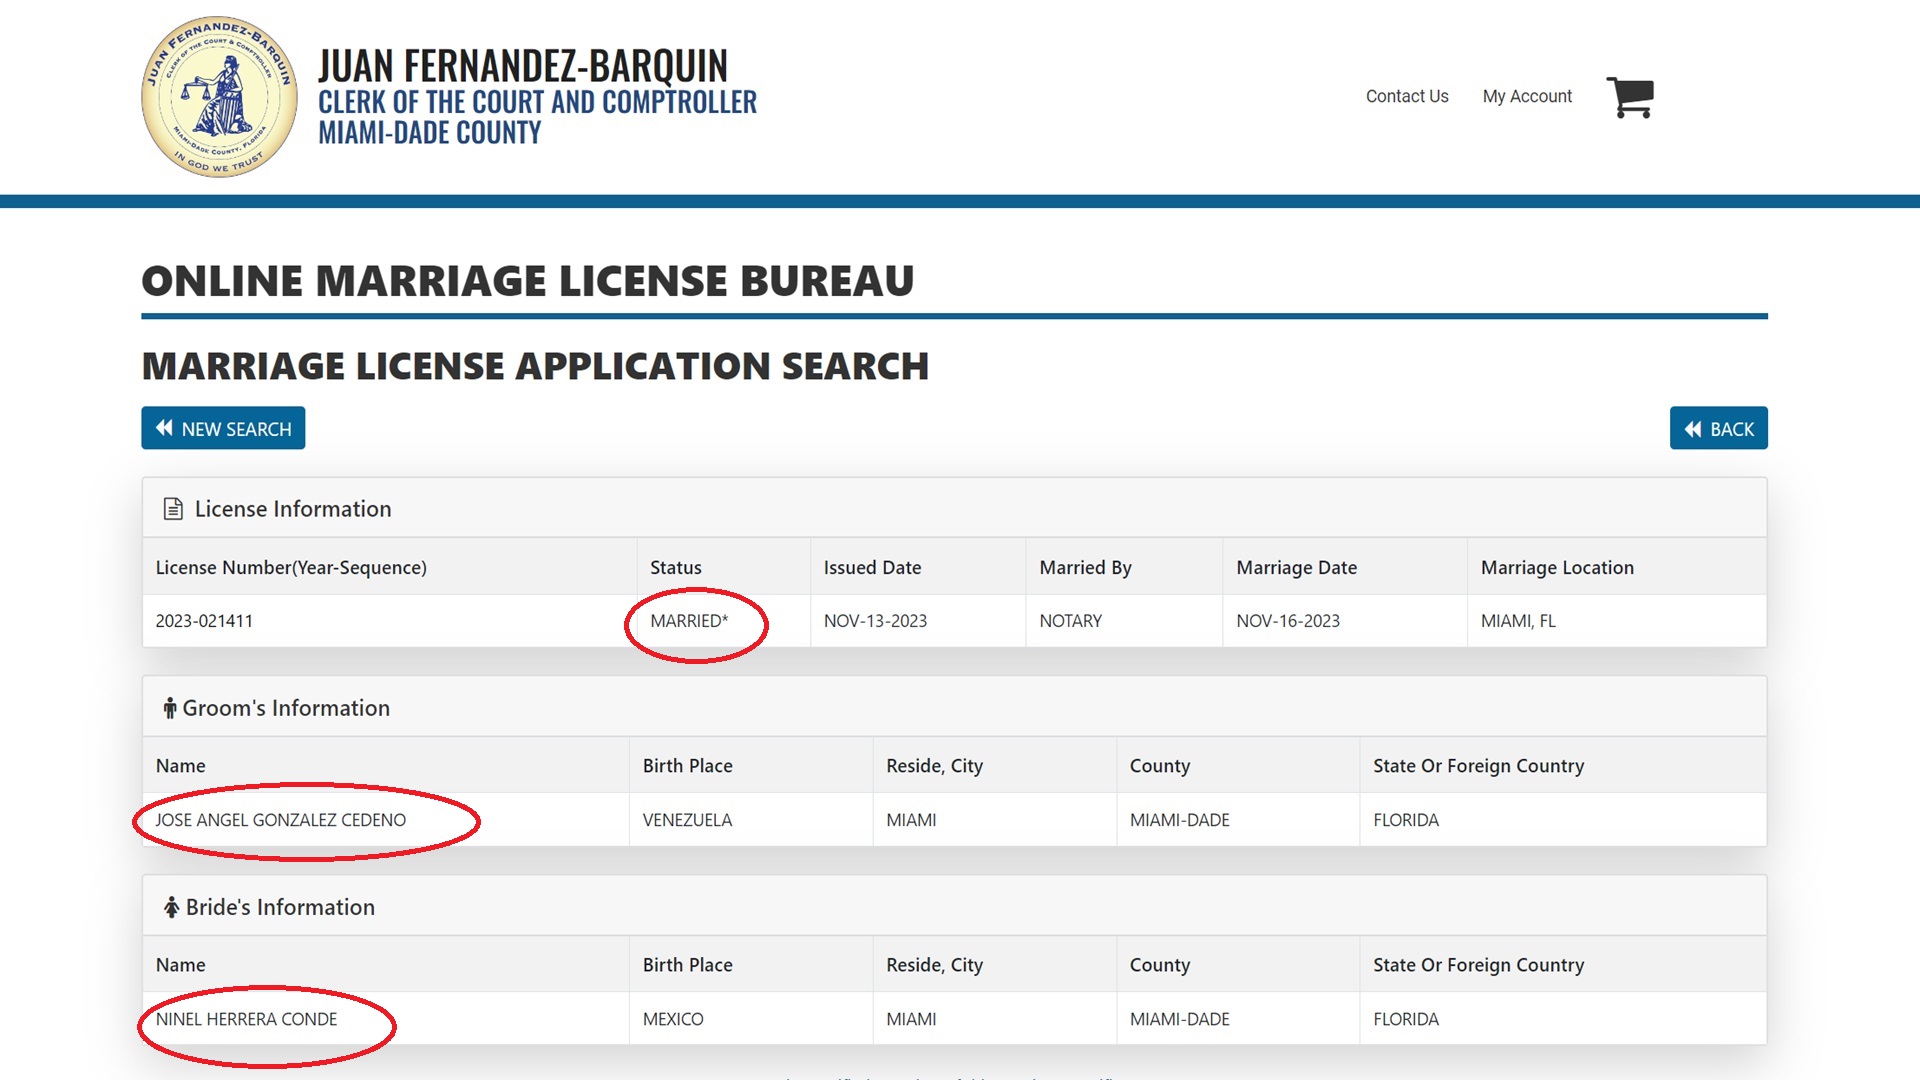Select bride's reside city MIAMI
This screenshot has width=1920, height=1080.
[x=911, y=1019]
